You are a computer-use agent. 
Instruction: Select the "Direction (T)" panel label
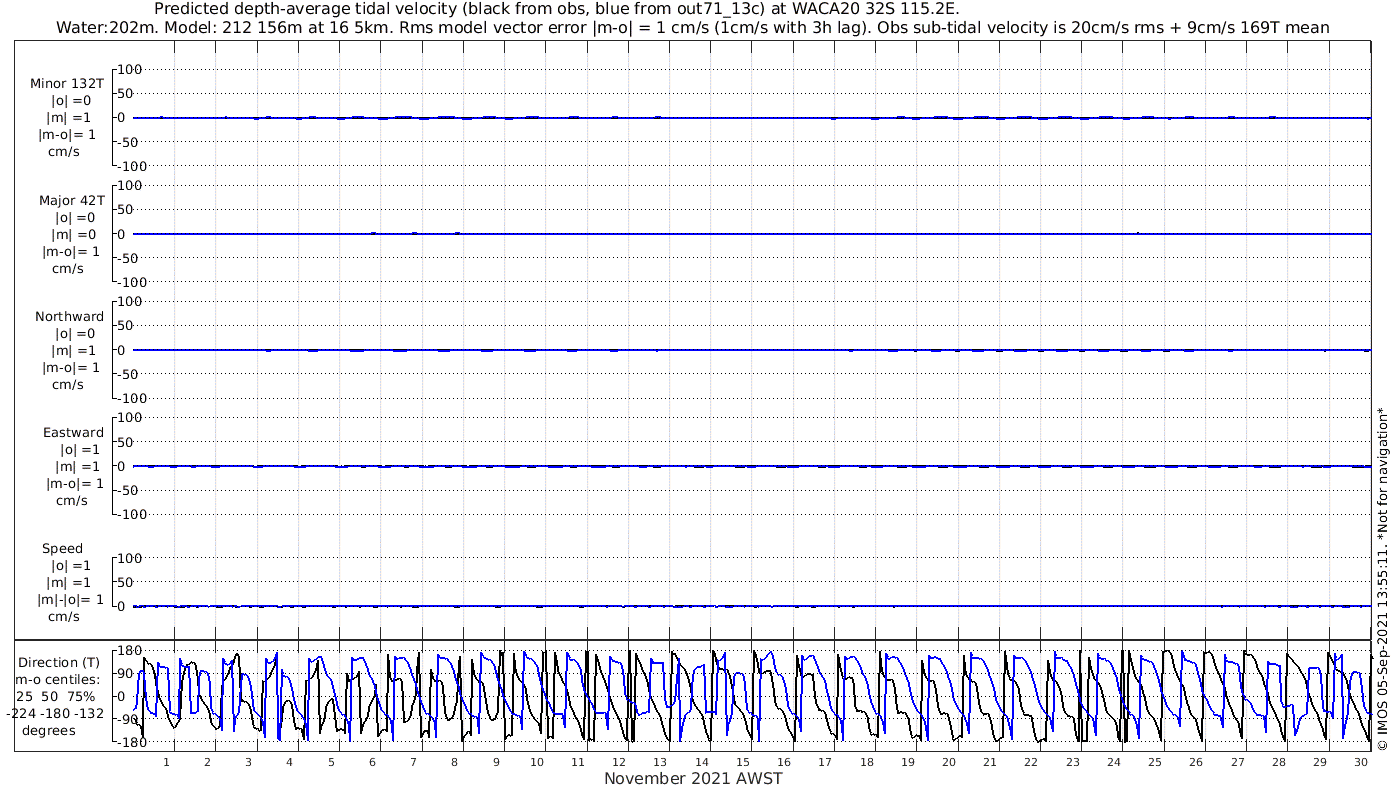tap(60, 662)
